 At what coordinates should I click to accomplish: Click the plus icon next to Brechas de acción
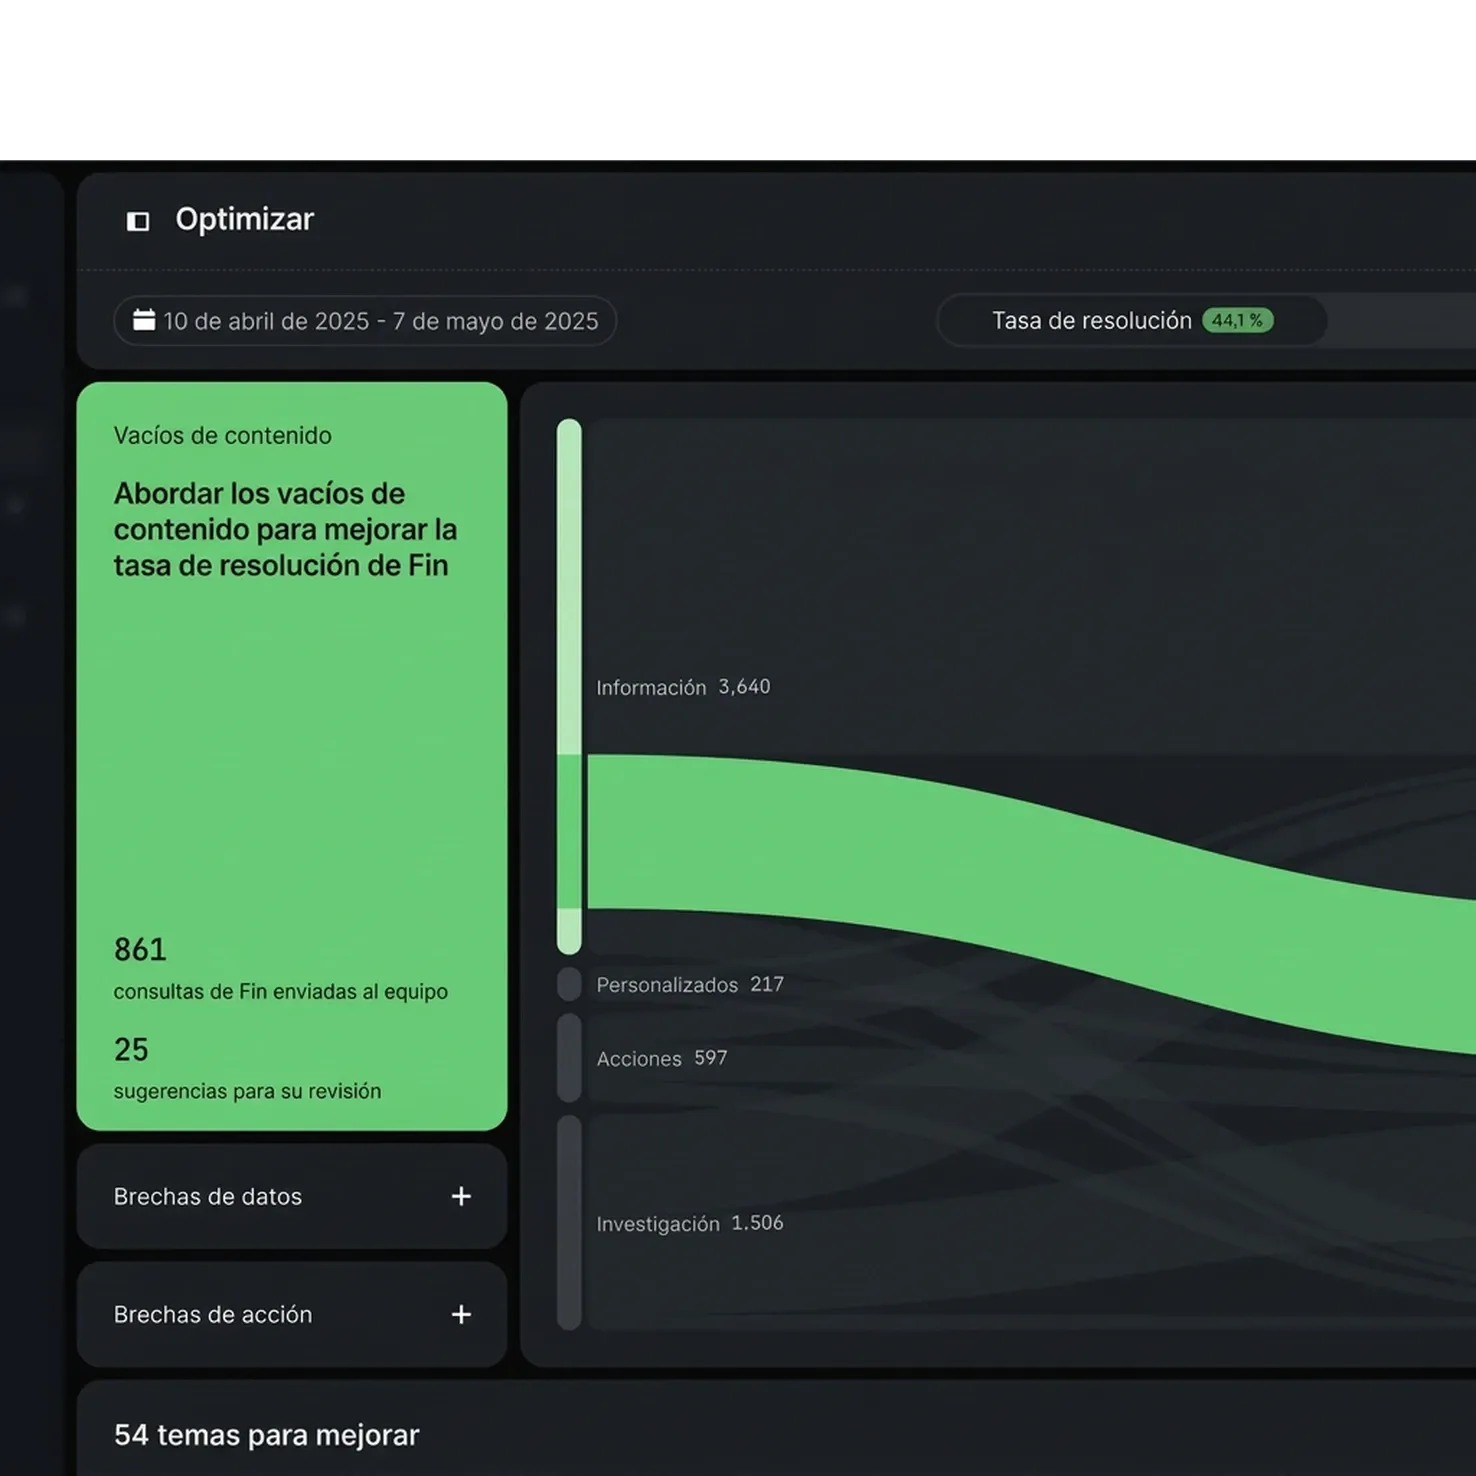coord(461,1314)
